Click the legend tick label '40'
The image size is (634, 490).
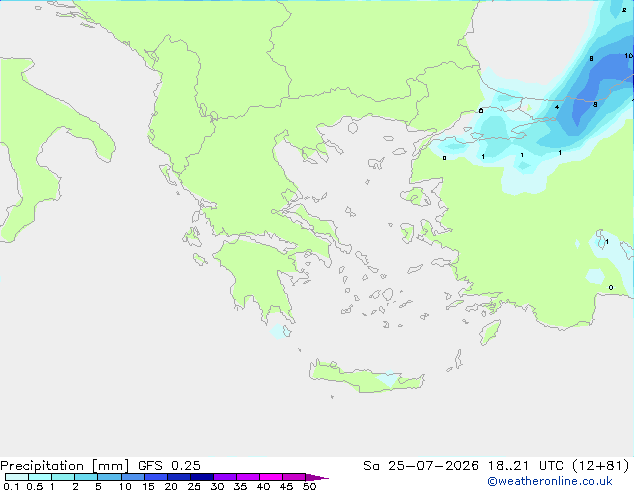point(263,486)
